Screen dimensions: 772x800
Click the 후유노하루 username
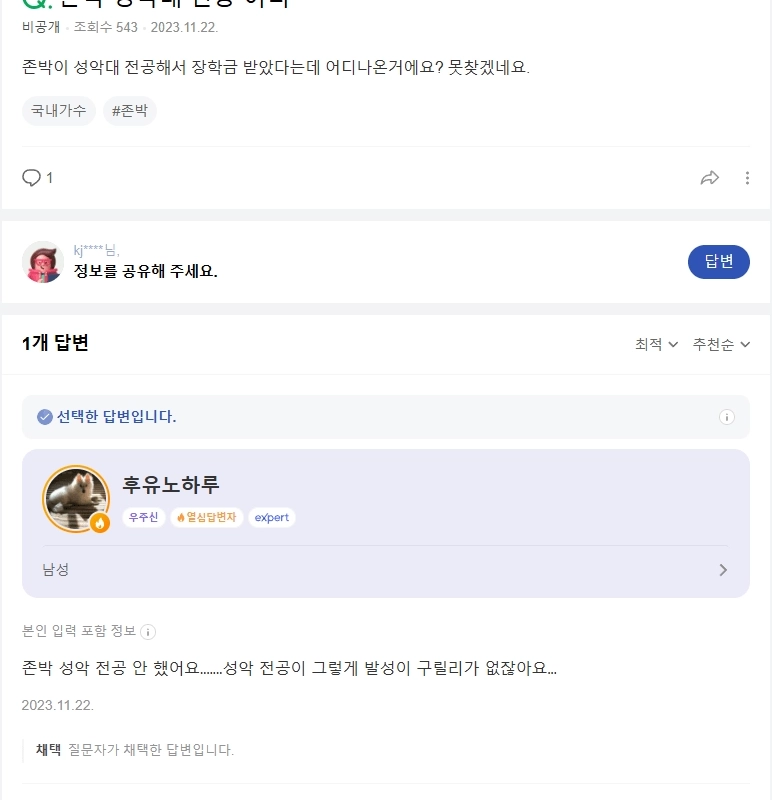(170, 485)
